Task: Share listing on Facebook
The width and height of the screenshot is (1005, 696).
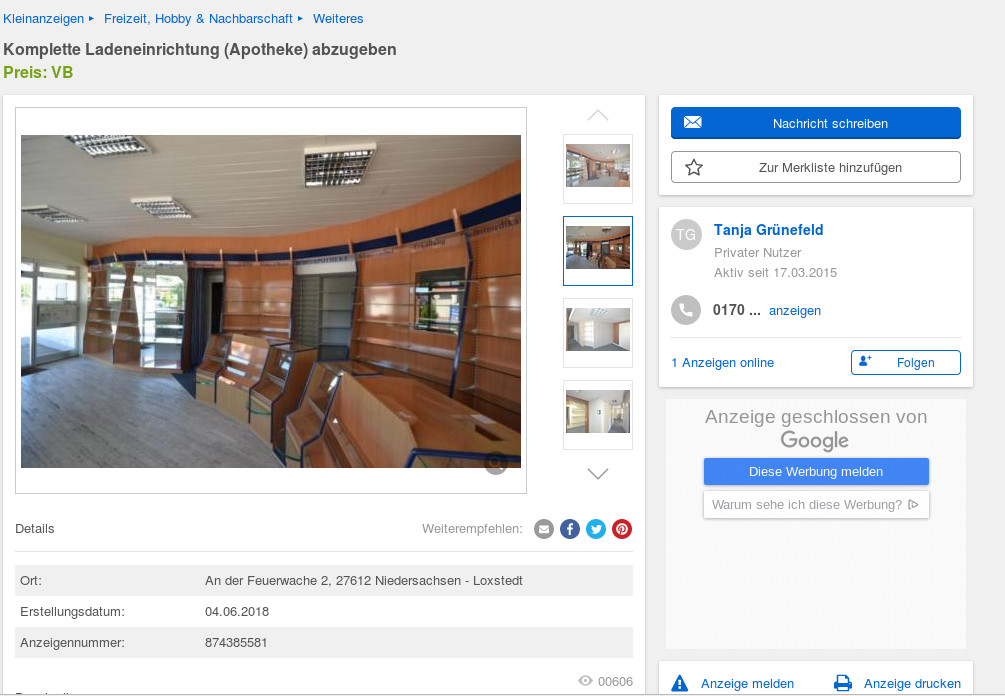Action: (x=570, y=529)
